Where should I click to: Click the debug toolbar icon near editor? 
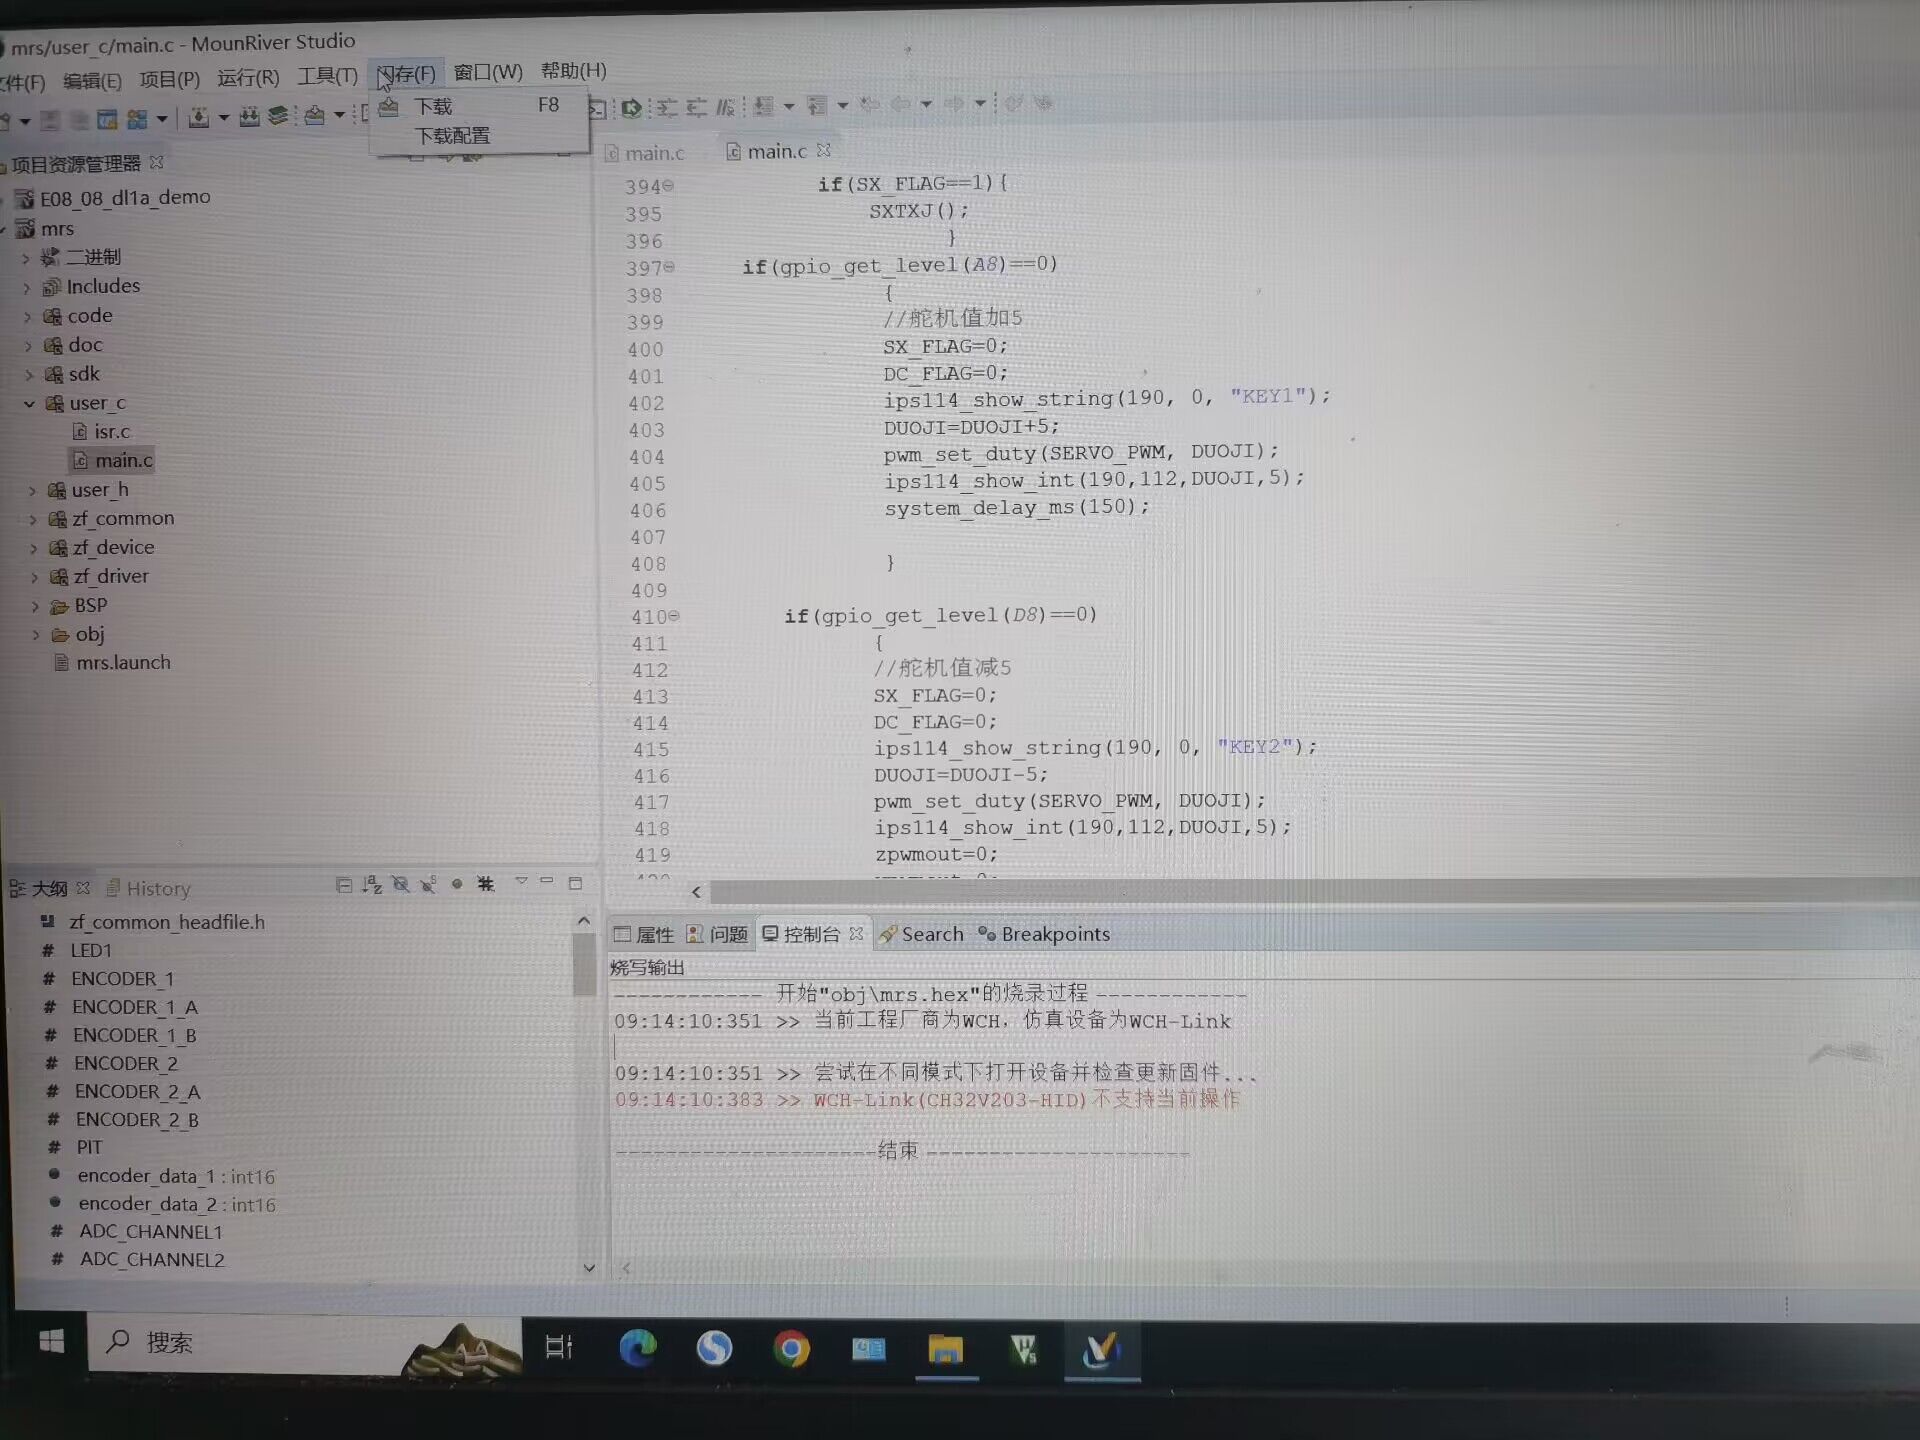pos(631,108)
